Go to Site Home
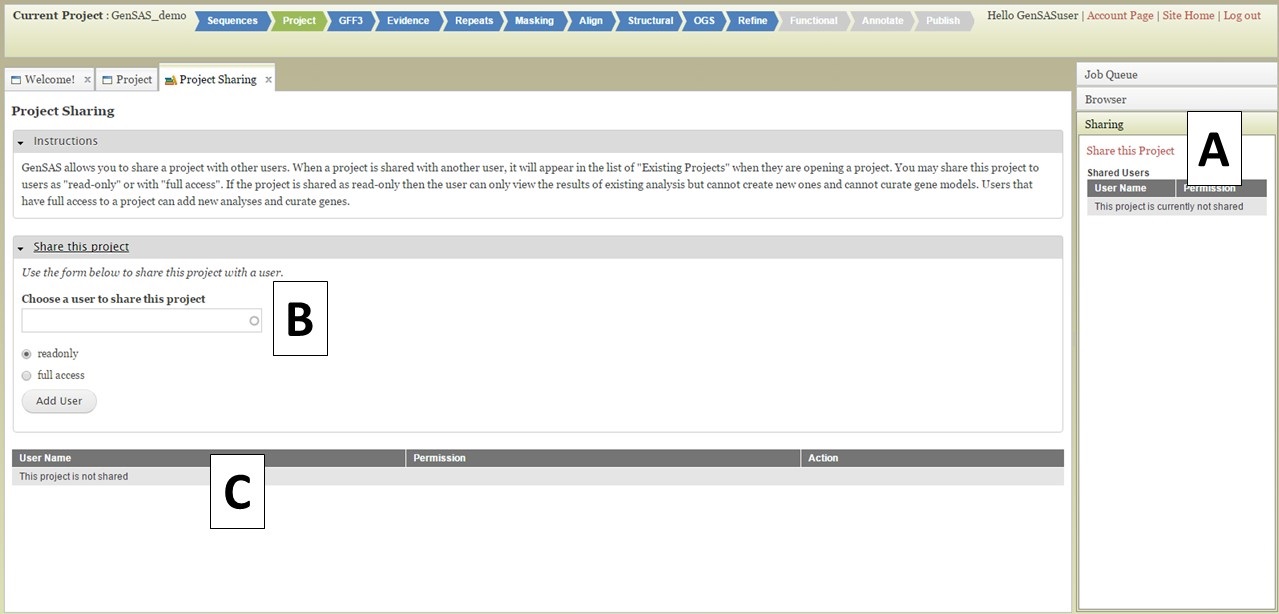The width and height of the screenshot is (1279, 614). pyautogui.click(x=1188, y=16)
